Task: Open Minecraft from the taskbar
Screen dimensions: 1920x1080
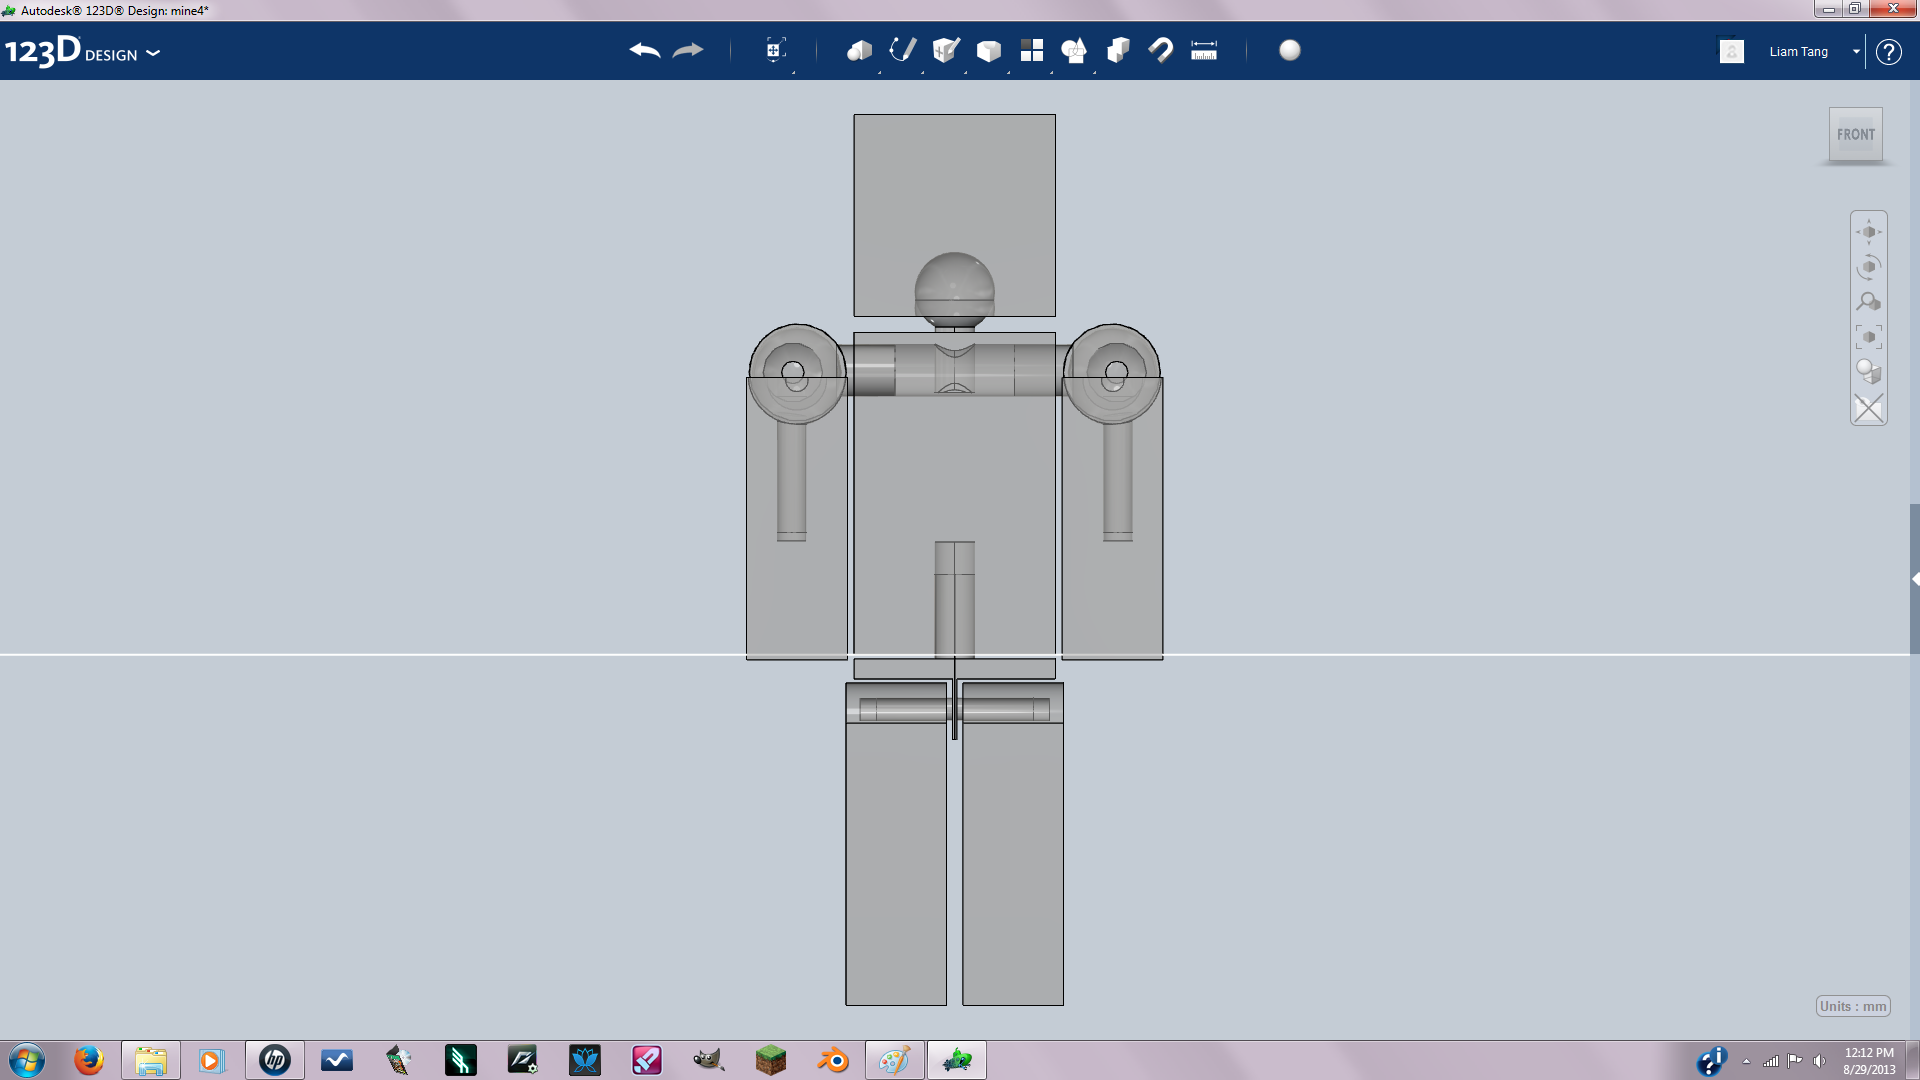Action: pos(771,1060)
